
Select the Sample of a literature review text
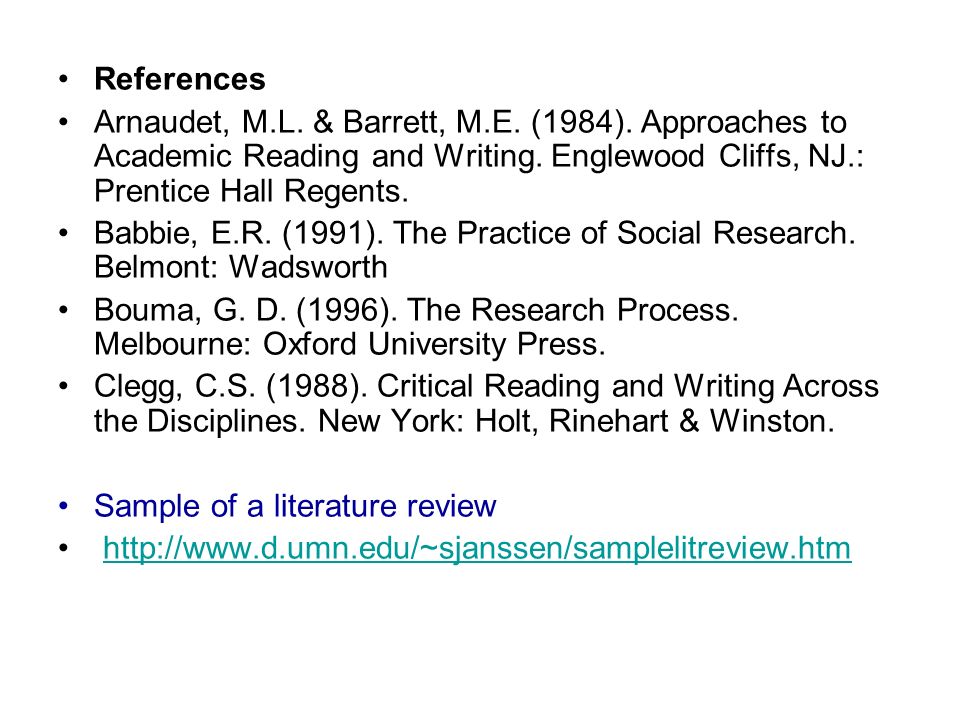tap(294, 506)
